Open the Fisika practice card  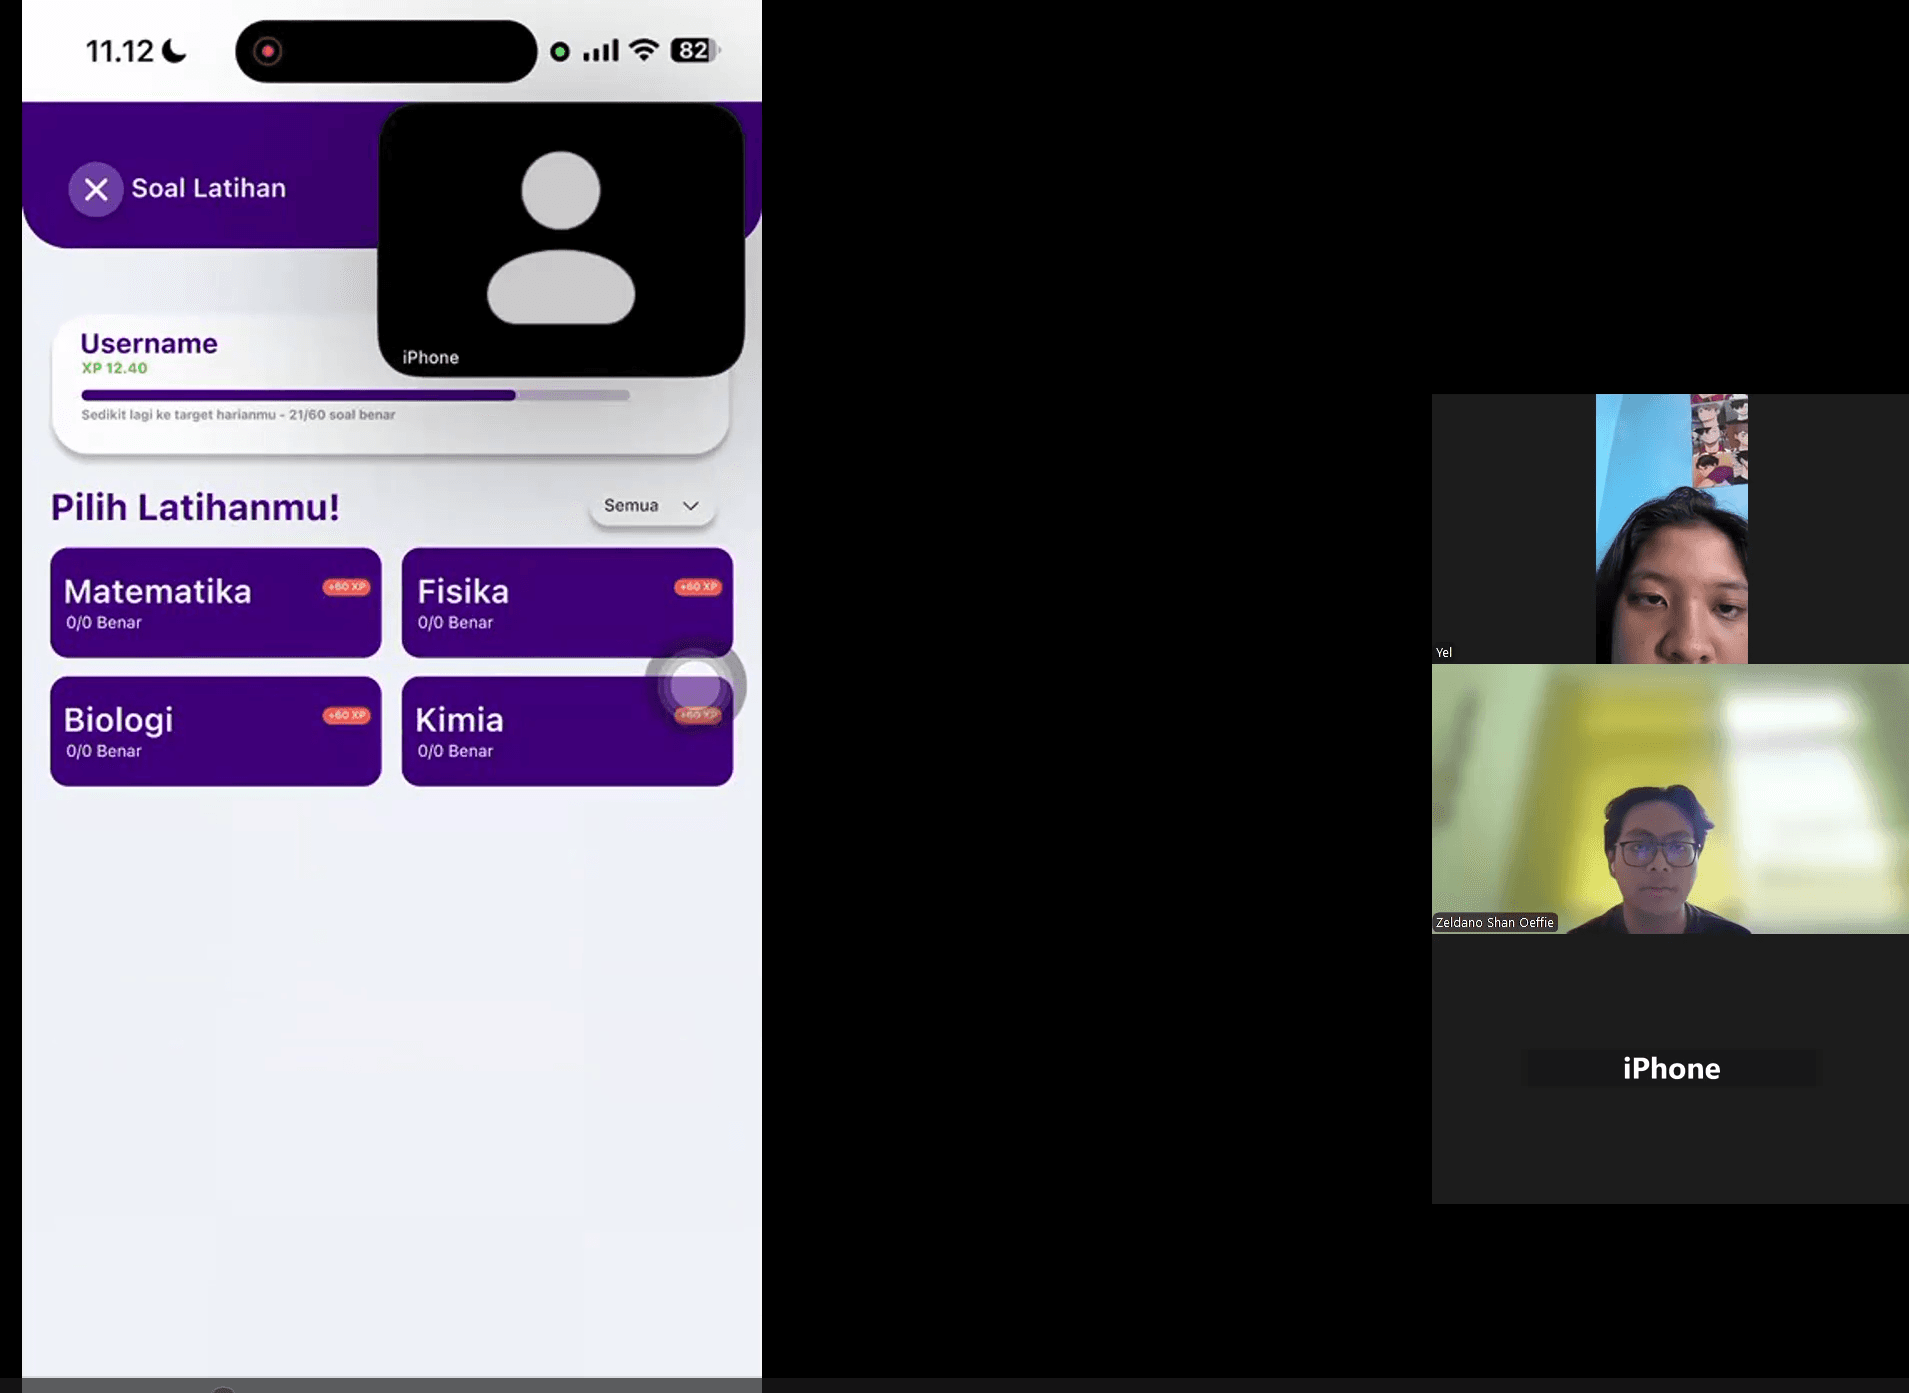[567, 602]
